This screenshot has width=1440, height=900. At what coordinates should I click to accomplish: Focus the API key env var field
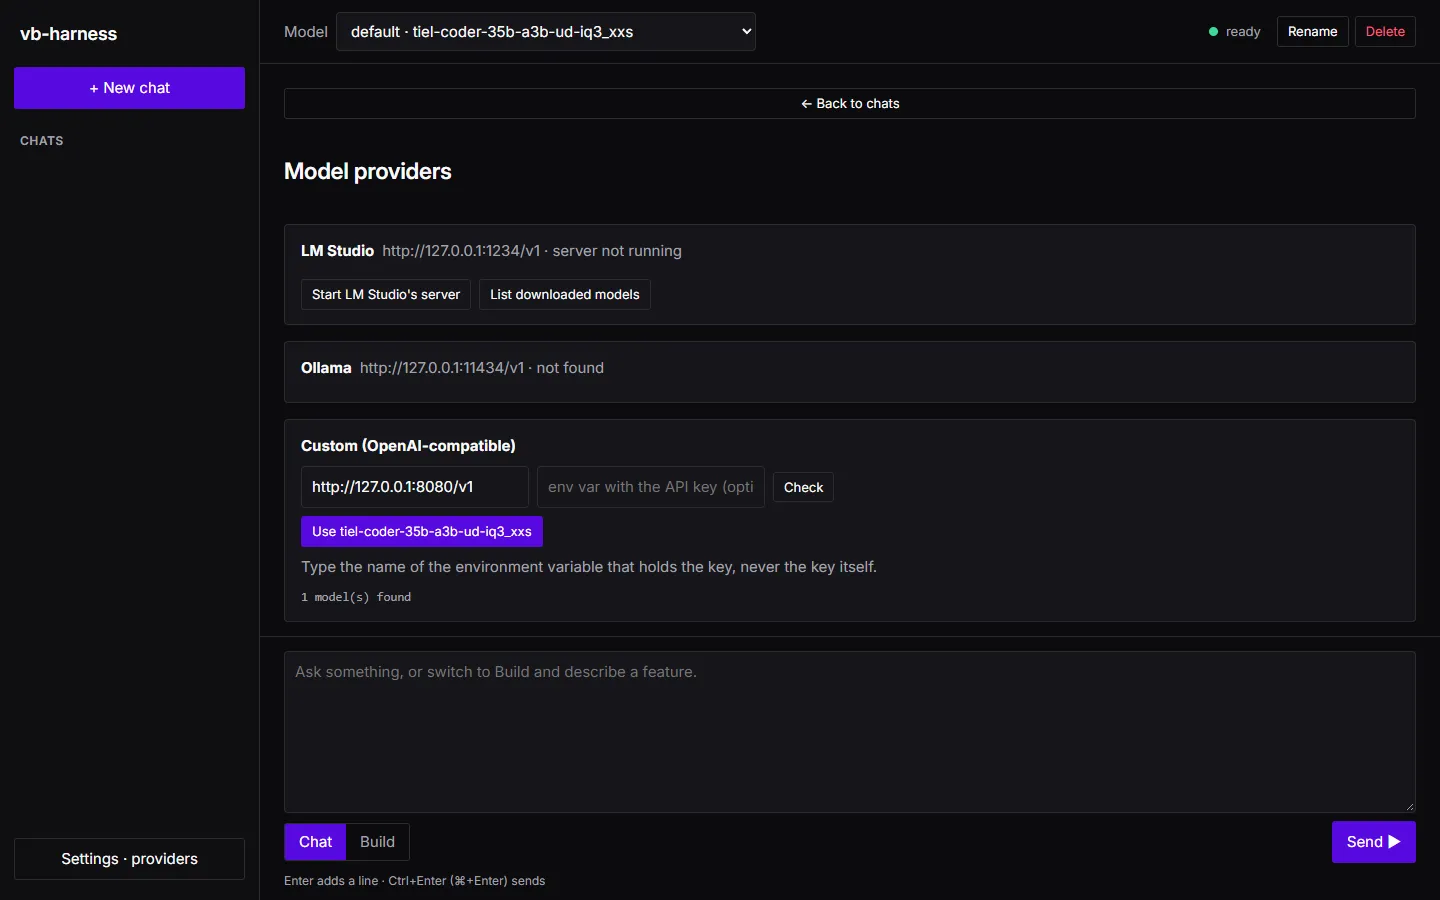pyautogui.click(x=651, y=487)
